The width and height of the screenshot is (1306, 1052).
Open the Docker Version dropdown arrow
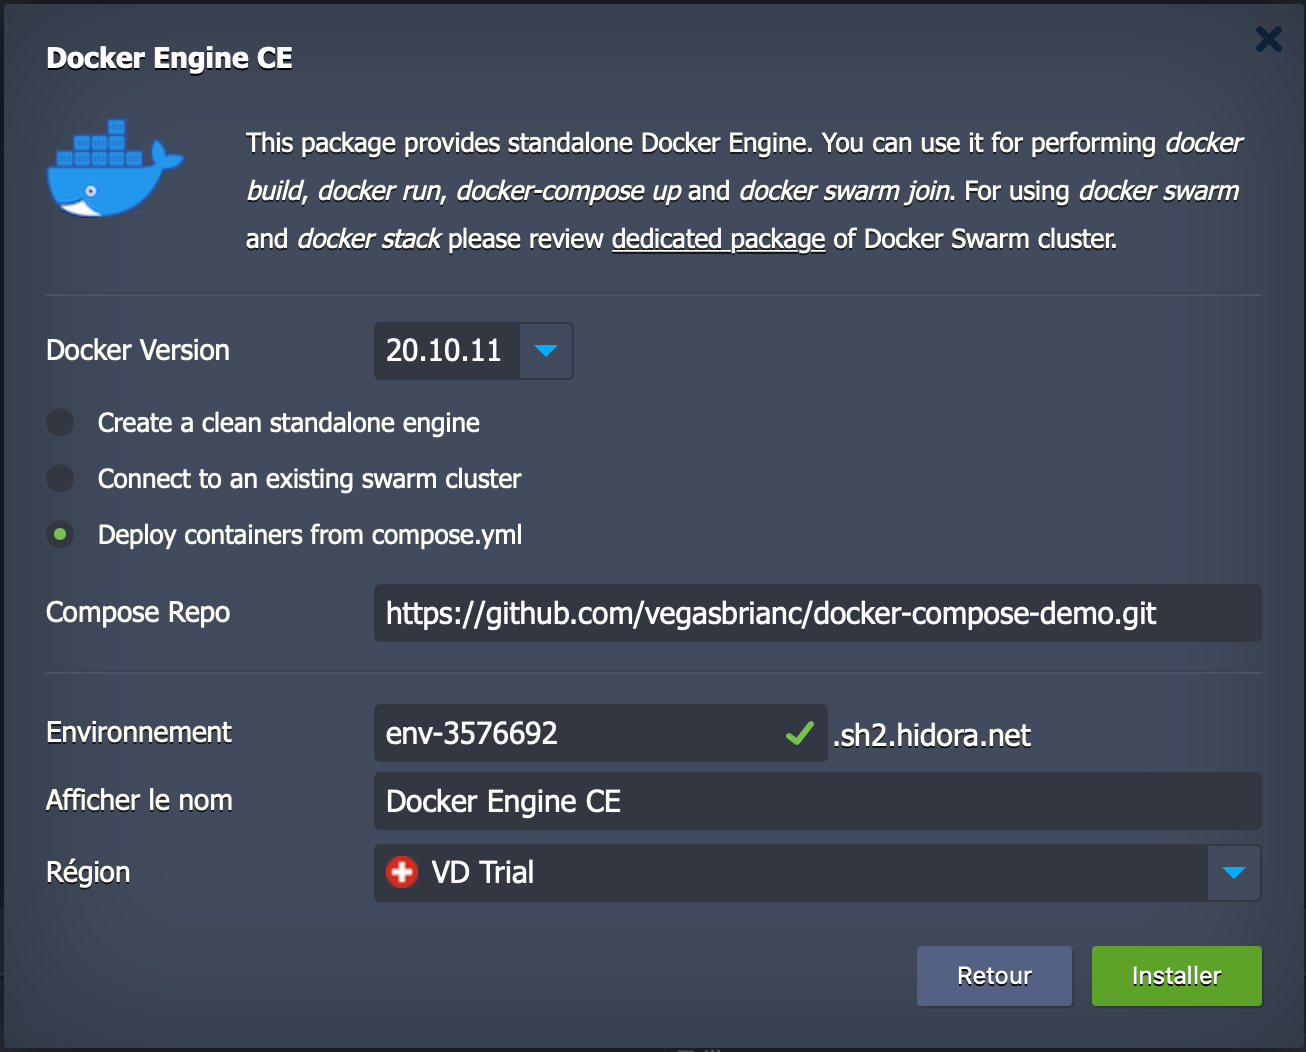[x=546, y=351]
